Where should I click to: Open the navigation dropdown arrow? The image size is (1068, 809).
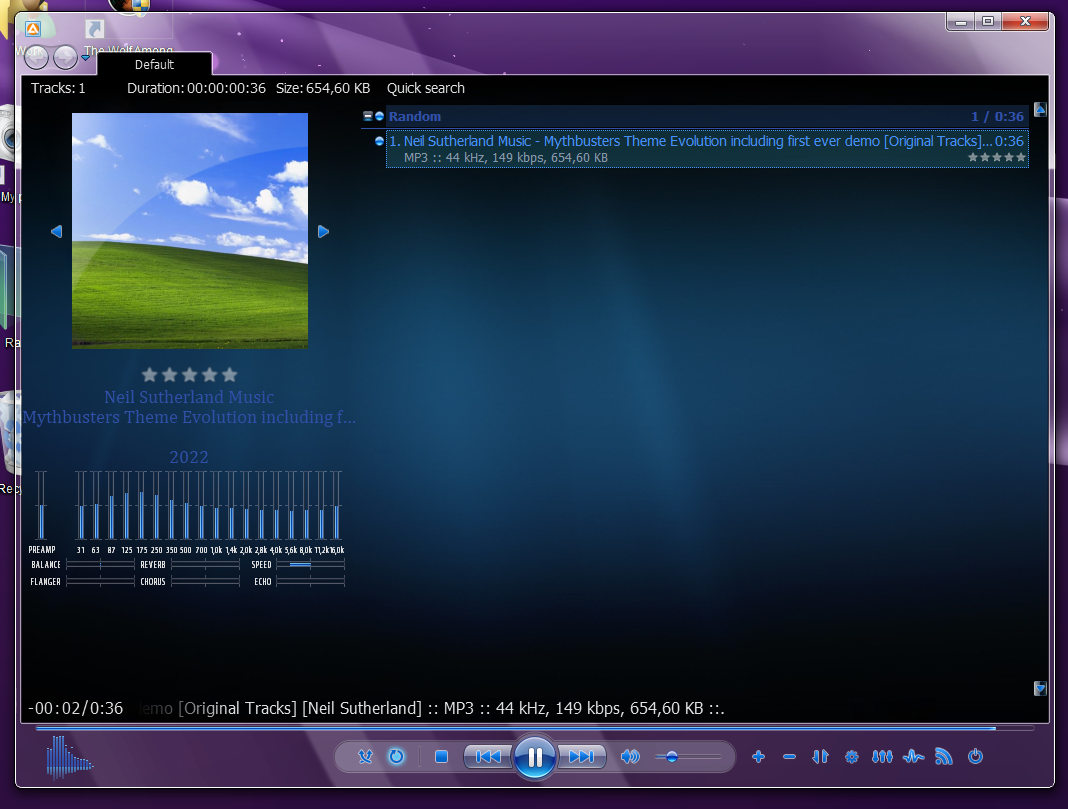(86, 58)
